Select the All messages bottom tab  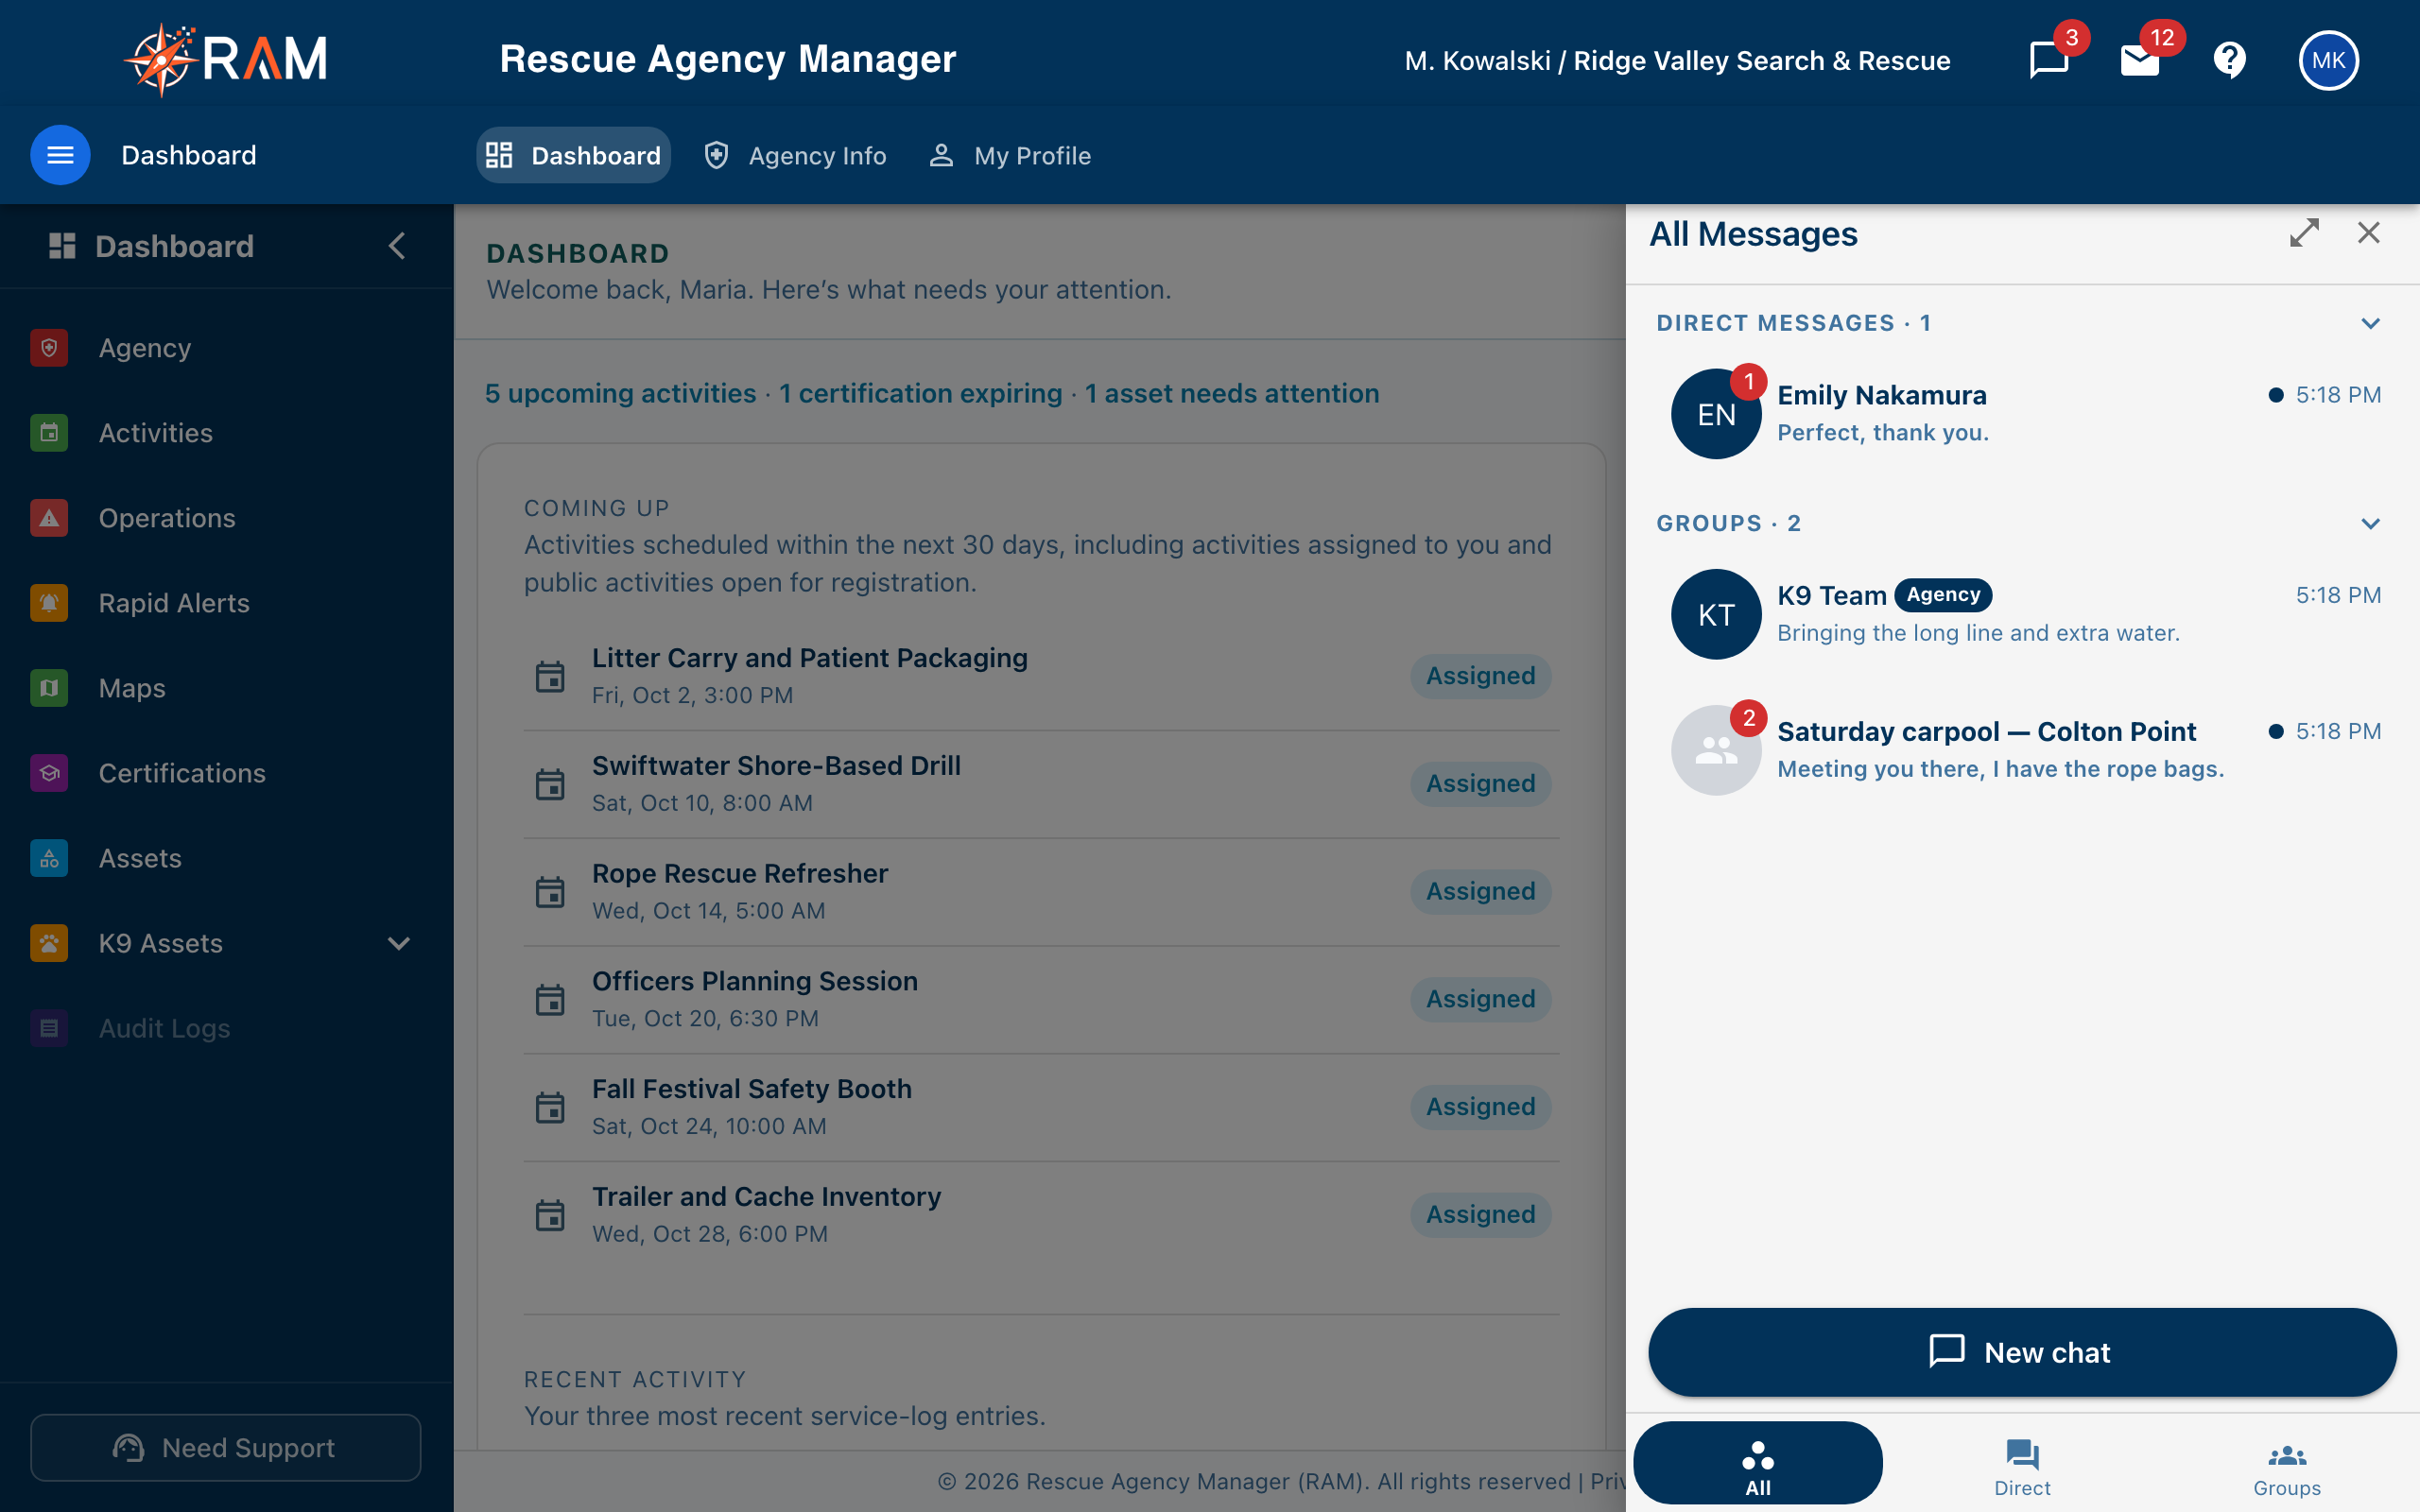(1757, 1464)
